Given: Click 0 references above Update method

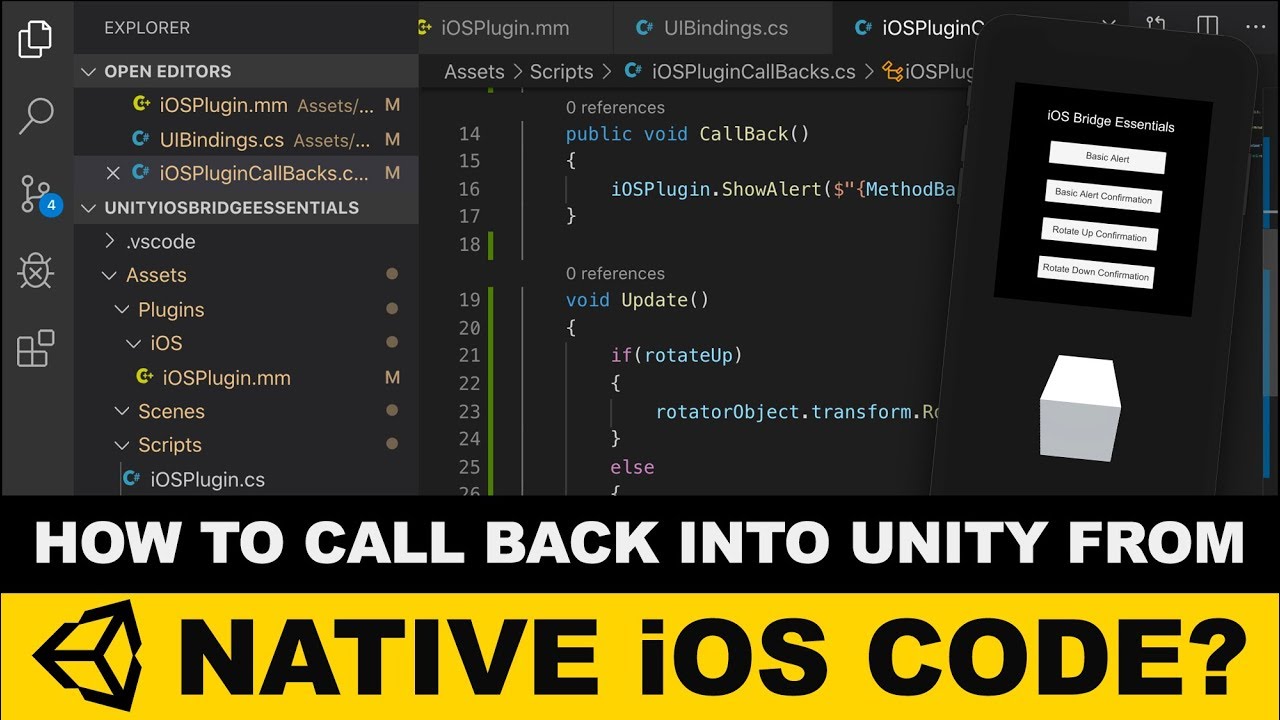Looking at the screenshot, I should [615, 273].
